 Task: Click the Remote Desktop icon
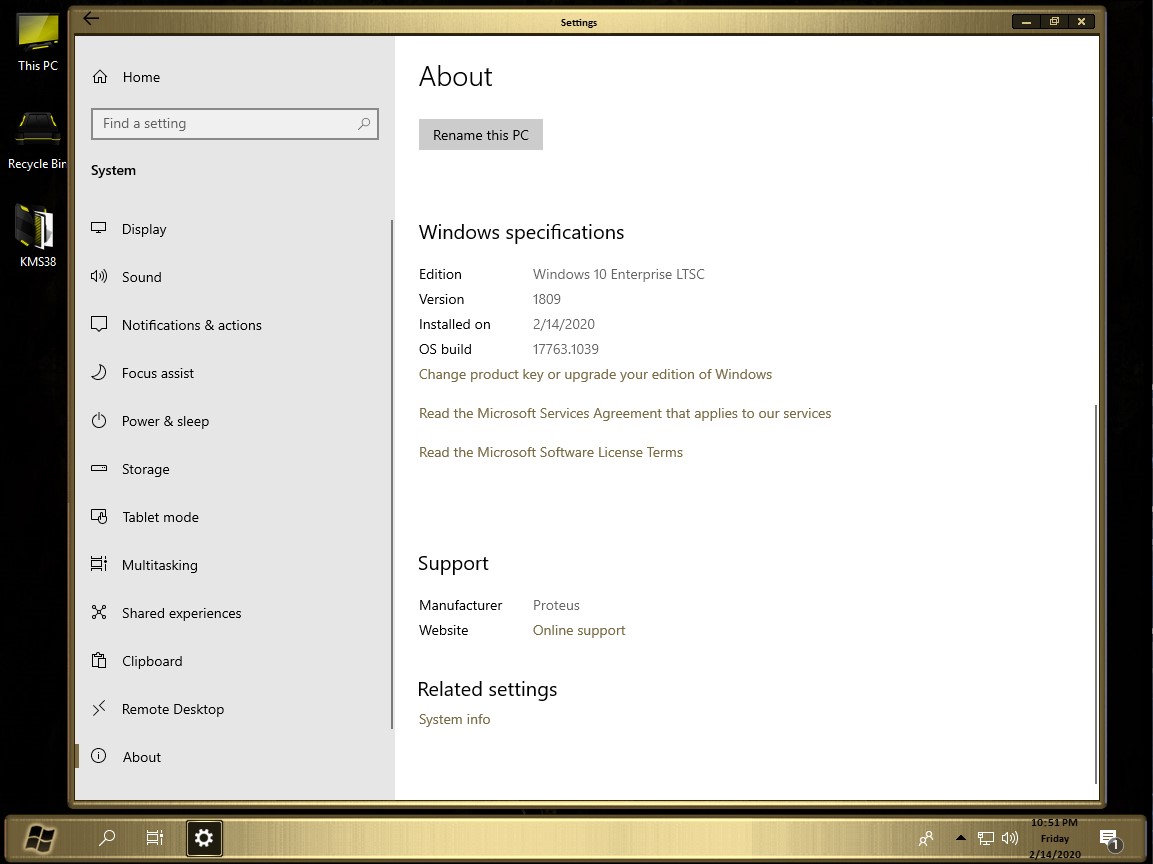pos(99,708)
